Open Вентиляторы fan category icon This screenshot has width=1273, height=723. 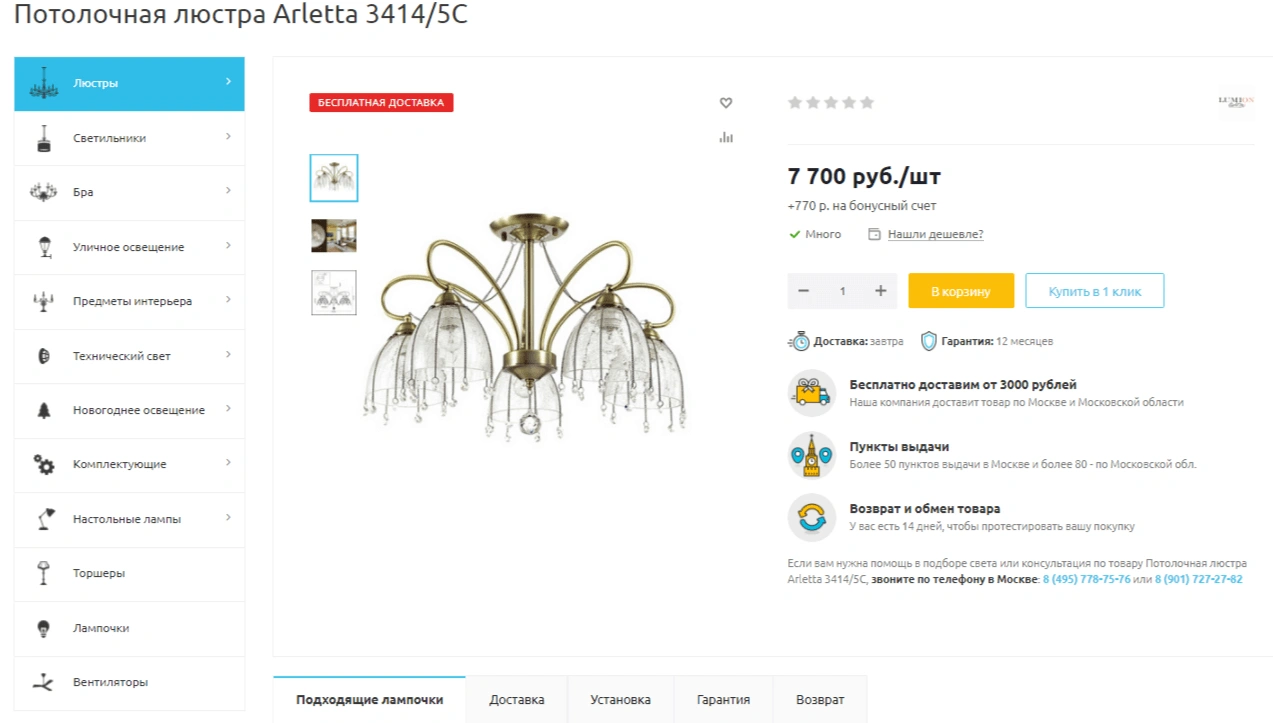pyautogui.click(x=43, y=682)
